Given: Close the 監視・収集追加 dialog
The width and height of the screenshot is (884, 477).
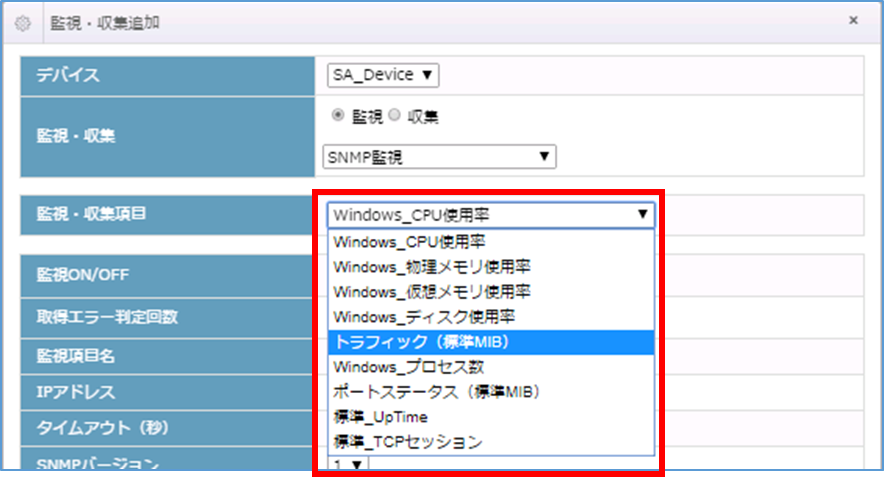Looking at the screenshot, I should tap(853, 20).
